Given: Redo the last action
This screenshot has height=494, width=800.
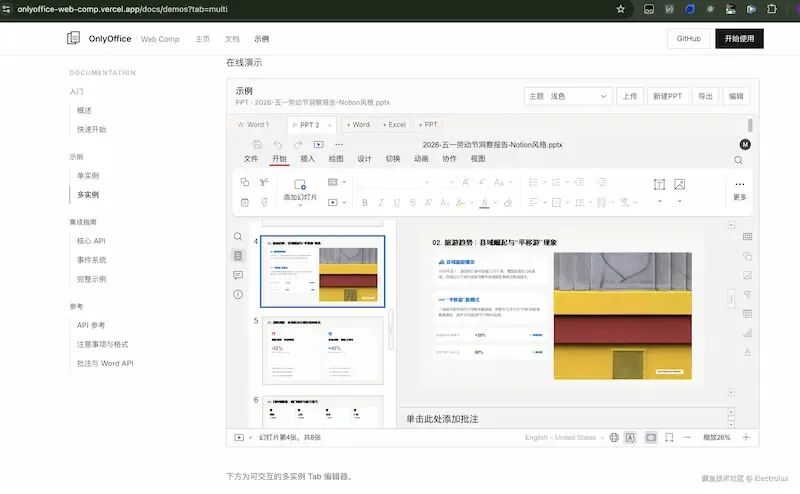Looking at the screenshot, I should pyautogui.click(x=298, y=144).
